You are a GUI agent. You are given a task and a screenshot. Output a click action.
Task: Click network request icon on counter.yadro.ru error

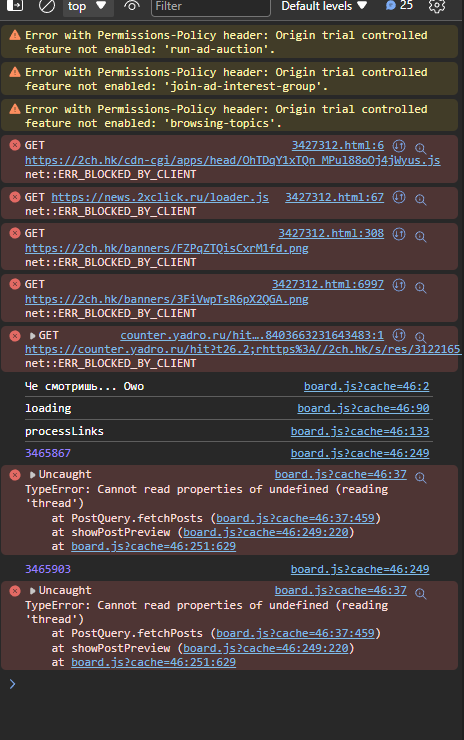point(399,335)
